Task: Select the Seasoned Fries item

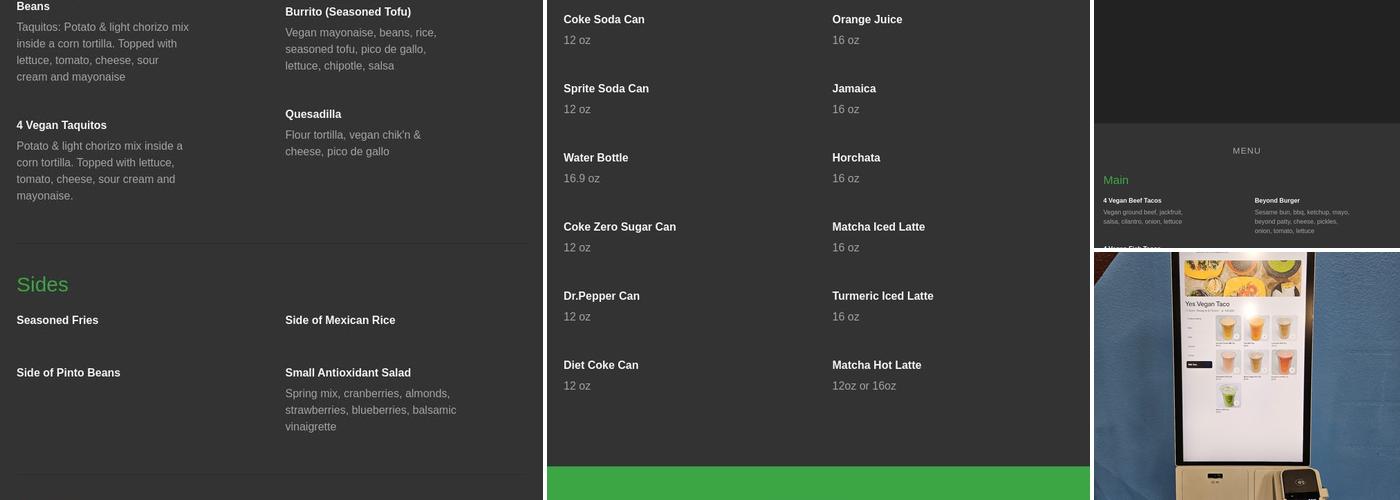Action: pyautogui.click(x=57, y=321)
